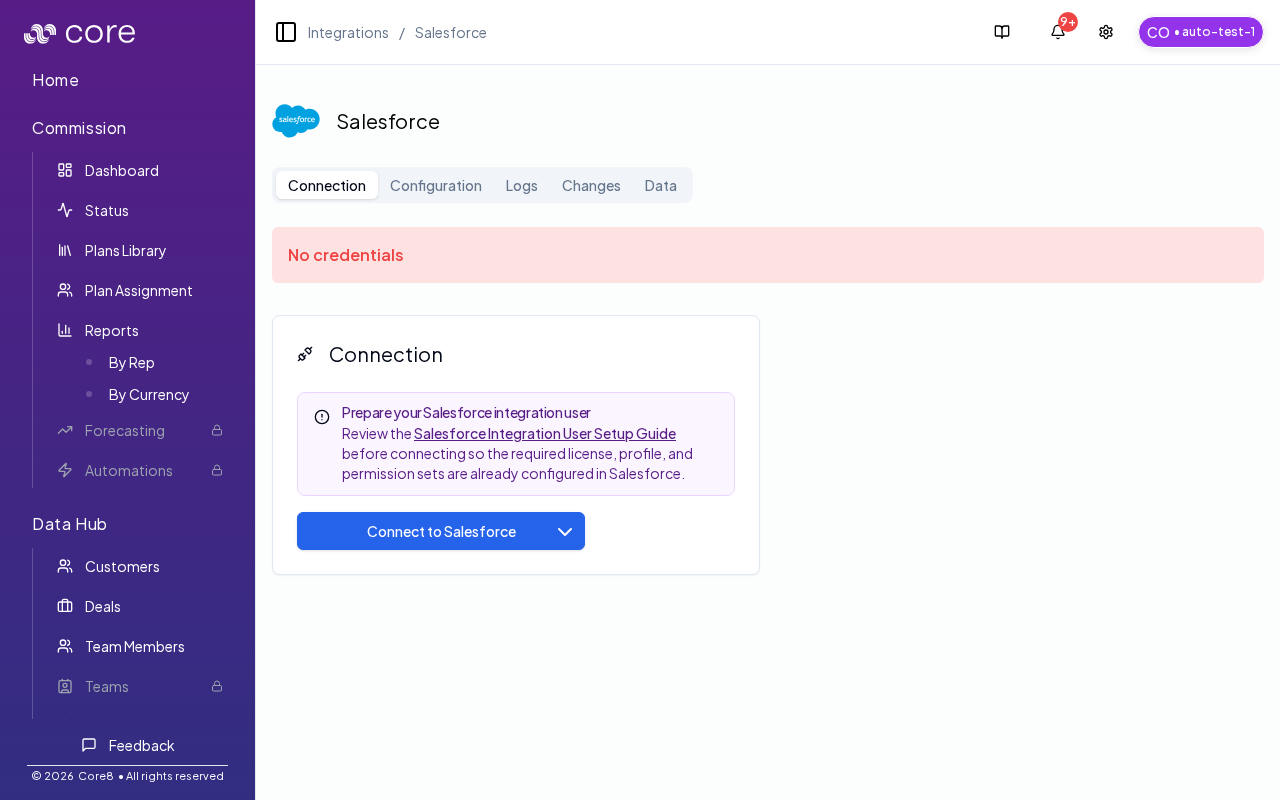The width and height of the screenshot is (1280, 800).
Task: Open the Logs tab
Action: (521, 185)
